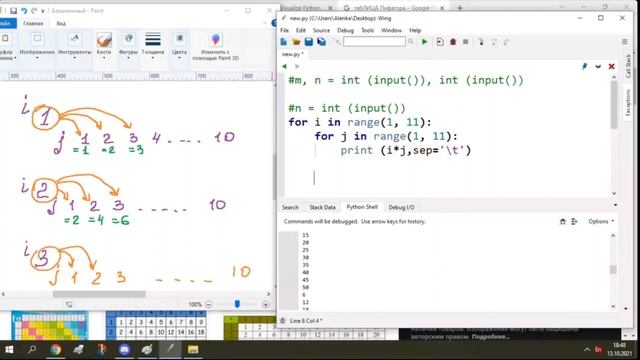Screen dimensions: 640x360
Task: Save the file using Wing's disk icon
Action: pos(309,42)
